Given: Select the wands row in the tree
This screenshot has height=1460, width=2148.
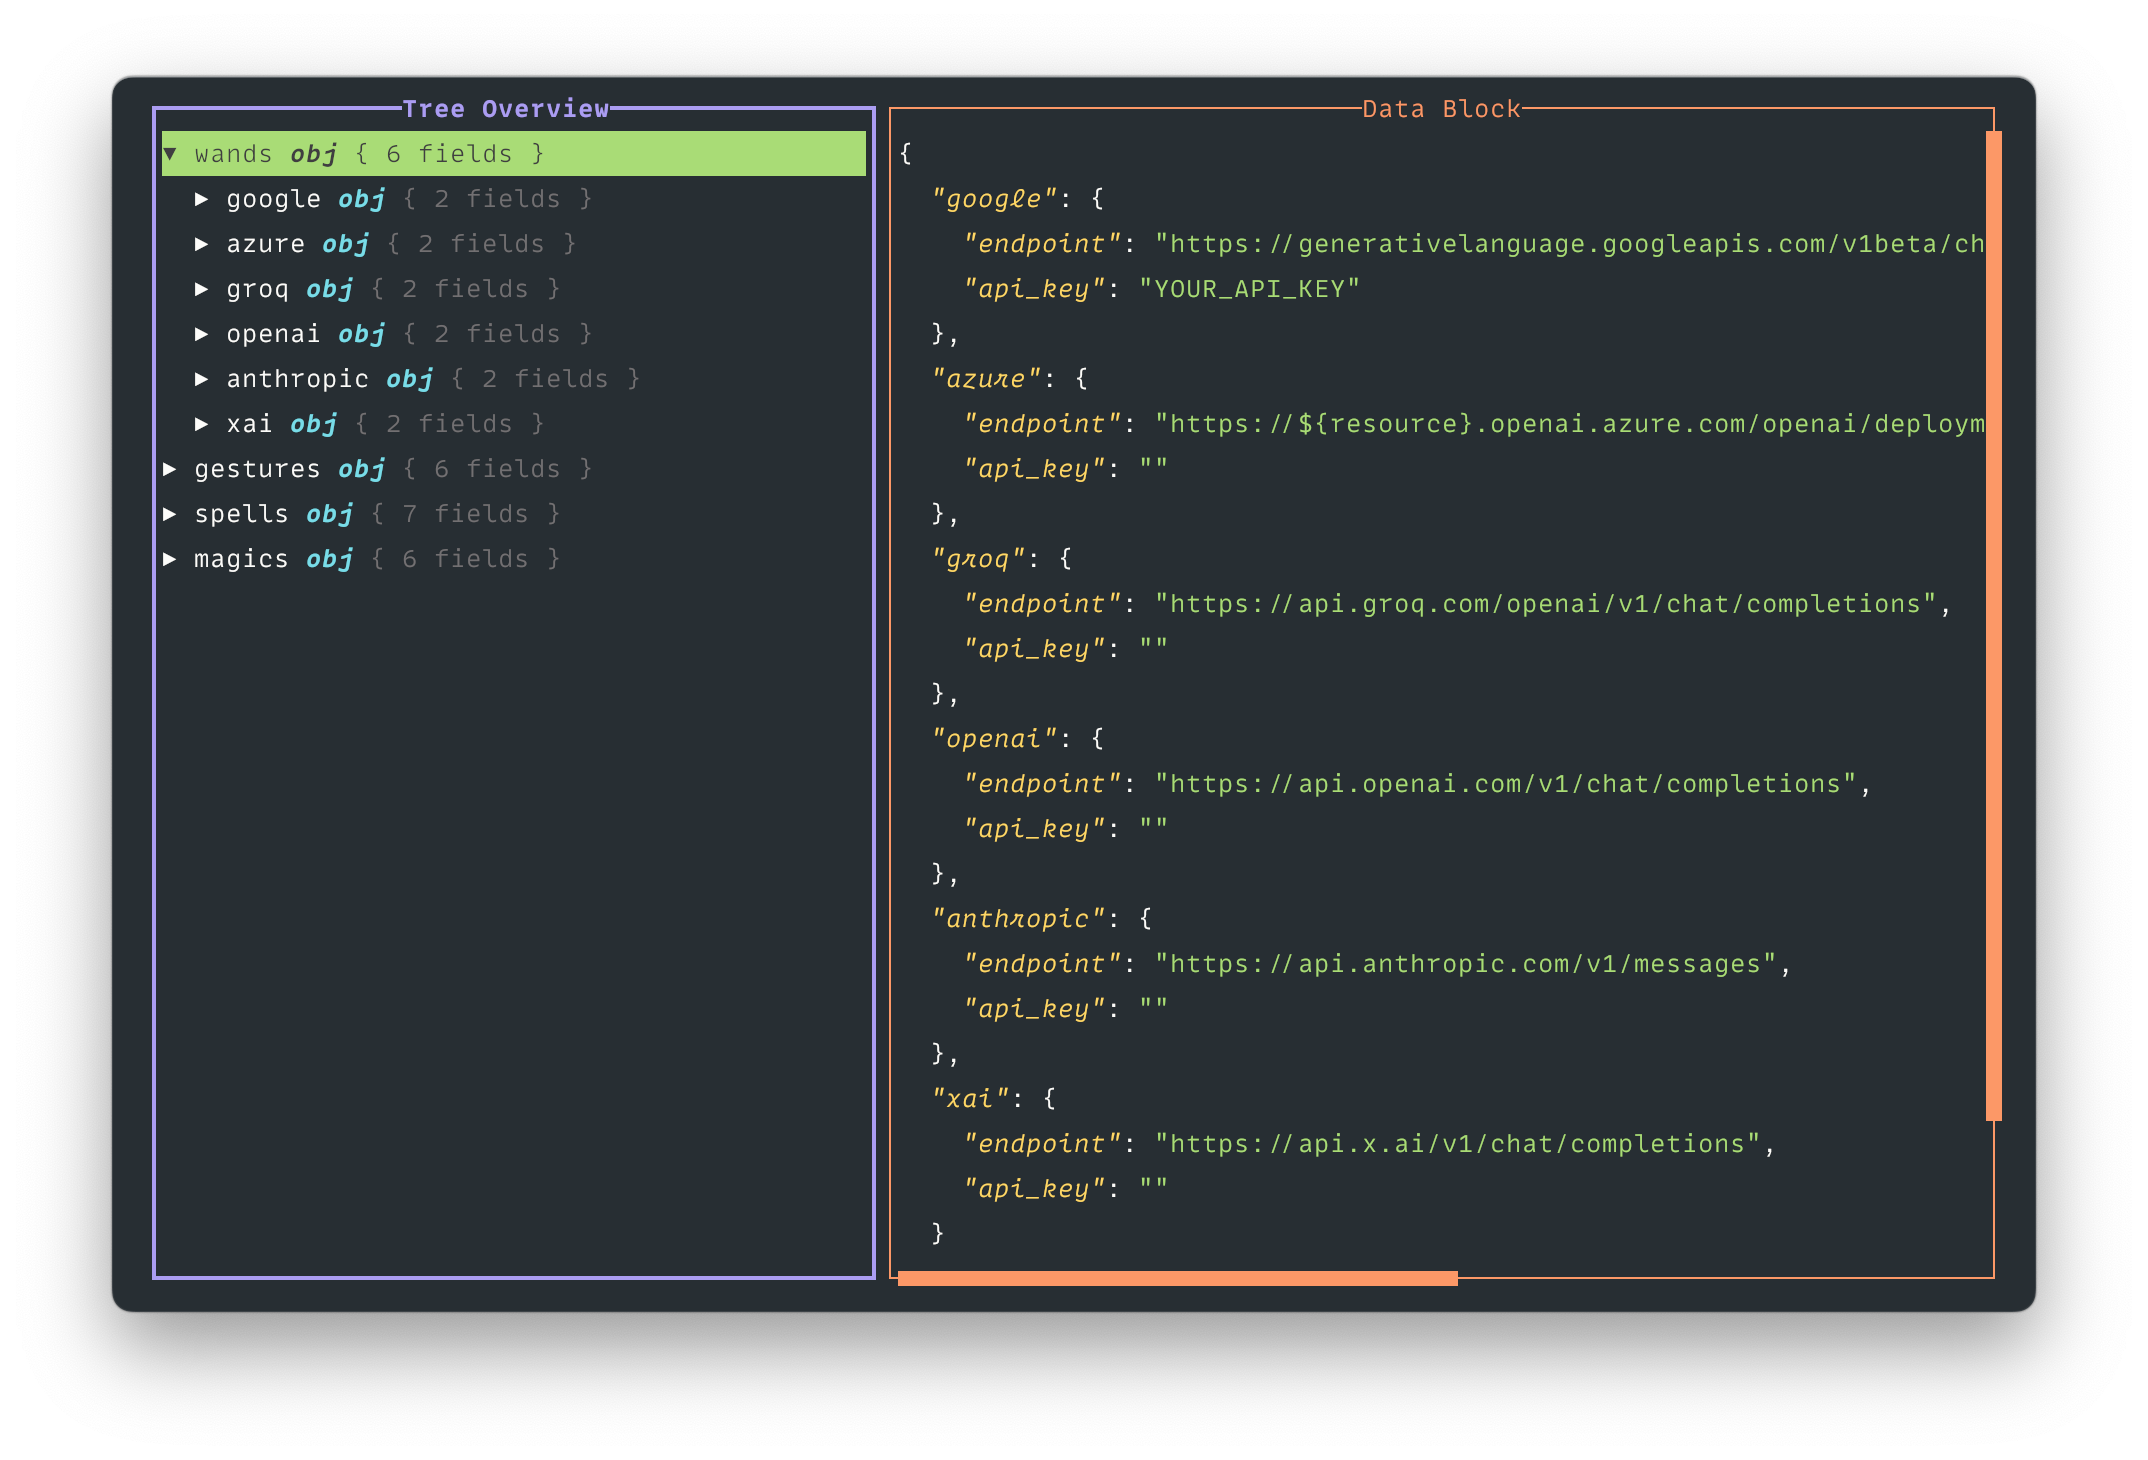Looking at the screenshot, I should point(514,154).
